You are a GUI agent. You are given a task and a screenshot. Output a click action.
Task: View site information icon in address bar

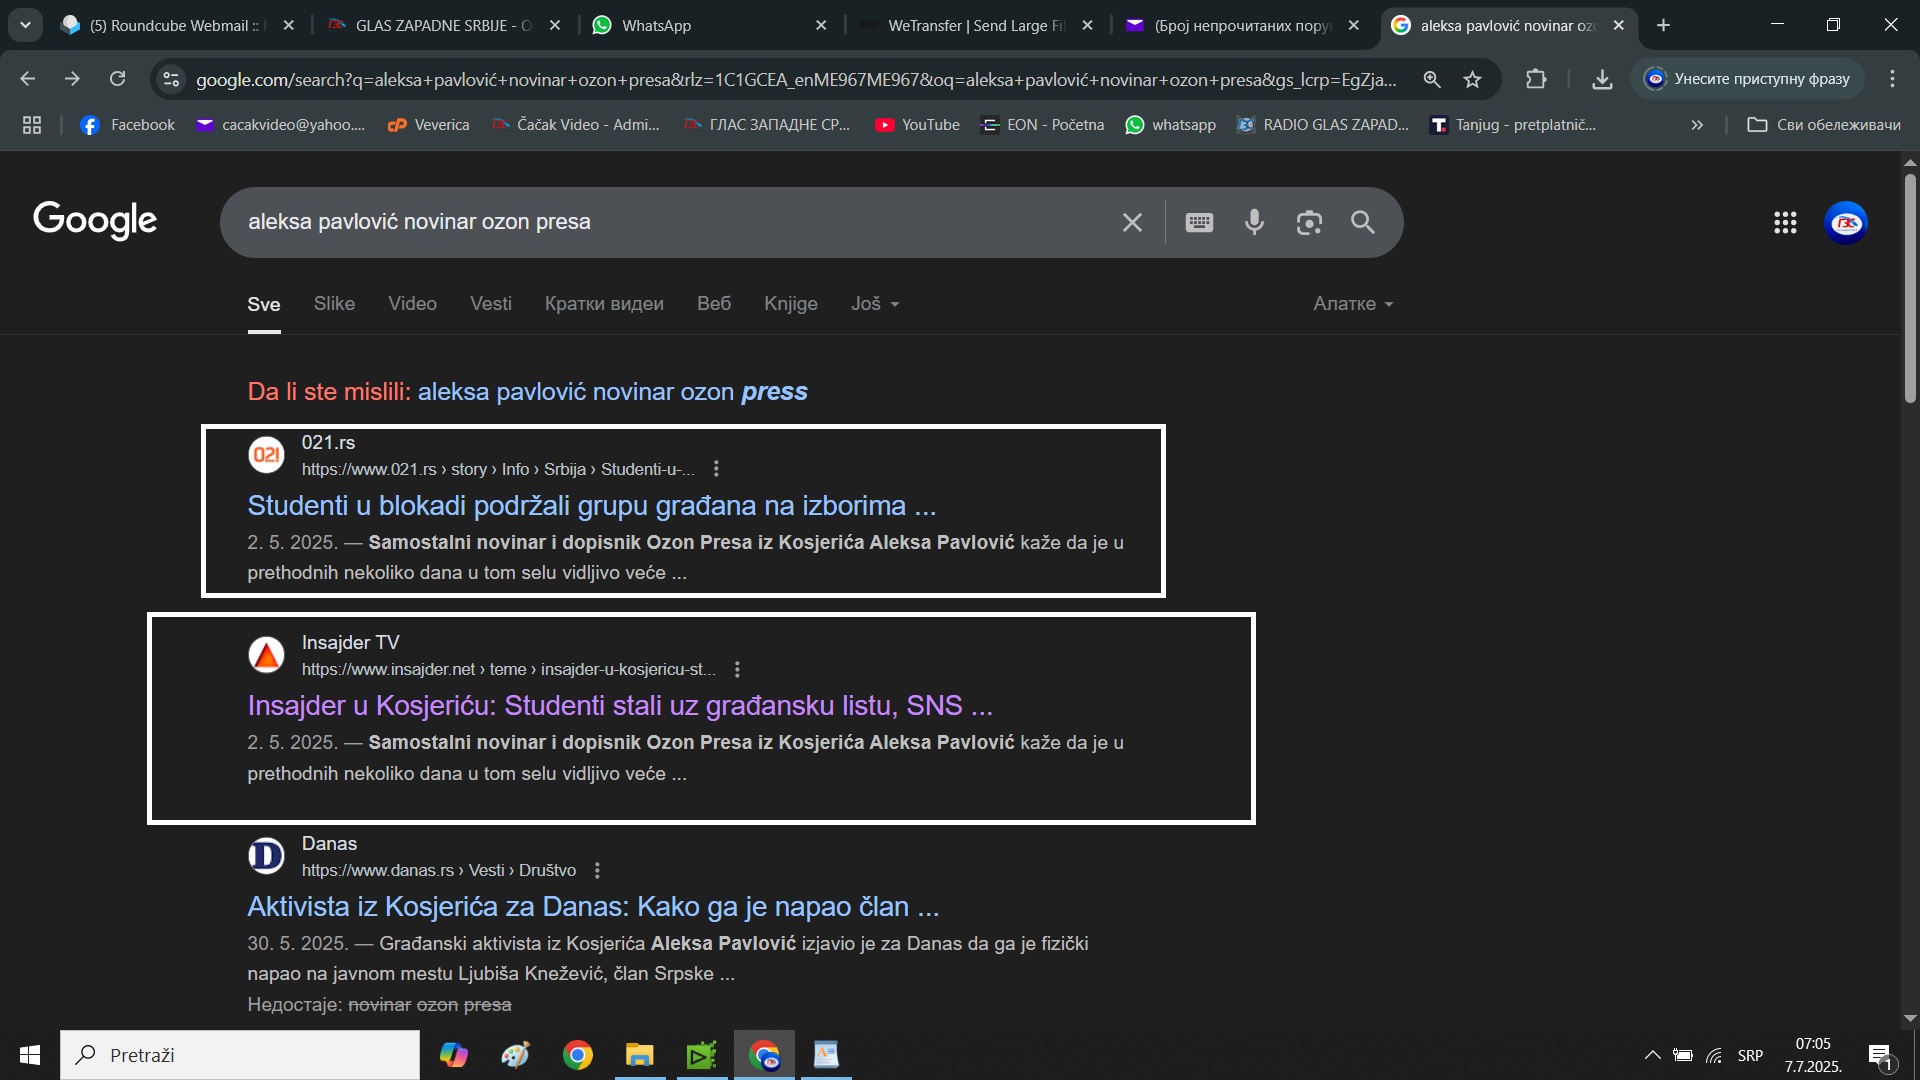point(171,79)
